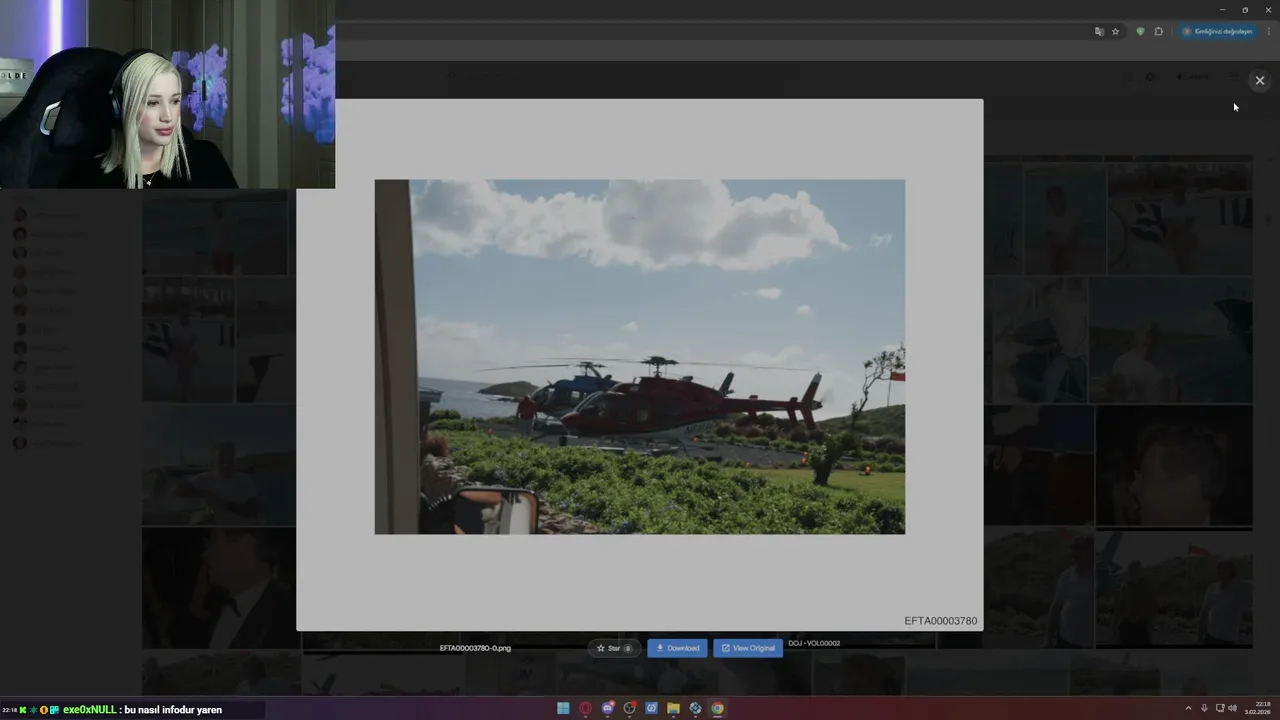Click the file name EFTA00003780-0.png

(x=475, y=648)
